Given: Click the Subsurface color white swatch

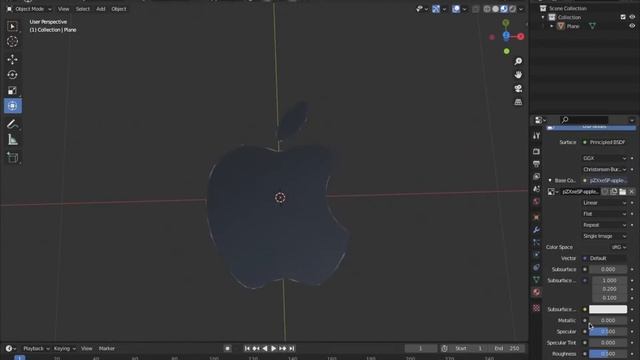Looking at the screenshot, I should point(608,309).
